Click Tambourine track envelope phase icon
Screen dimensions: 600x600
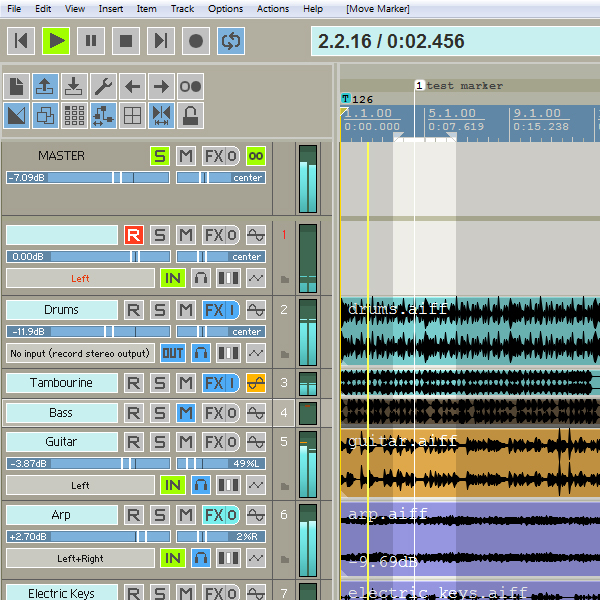(x=256, y=383)
